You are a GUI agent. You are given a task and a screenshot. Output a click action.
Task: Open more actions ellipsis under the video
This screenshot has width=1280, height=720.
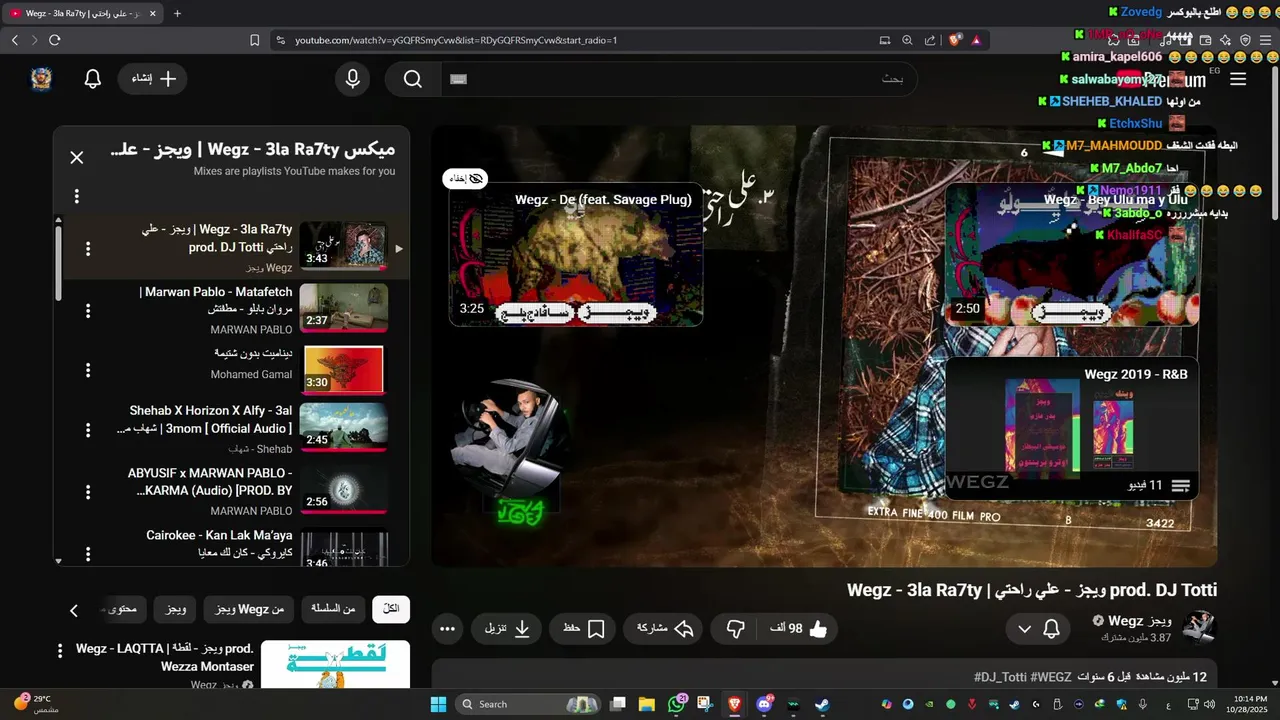(448, 629)
